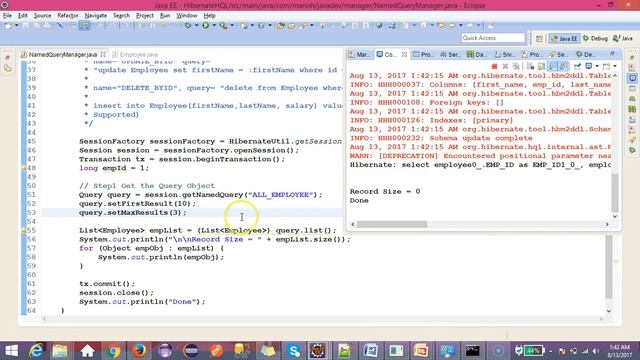Open the Help menu

[209, 16]
